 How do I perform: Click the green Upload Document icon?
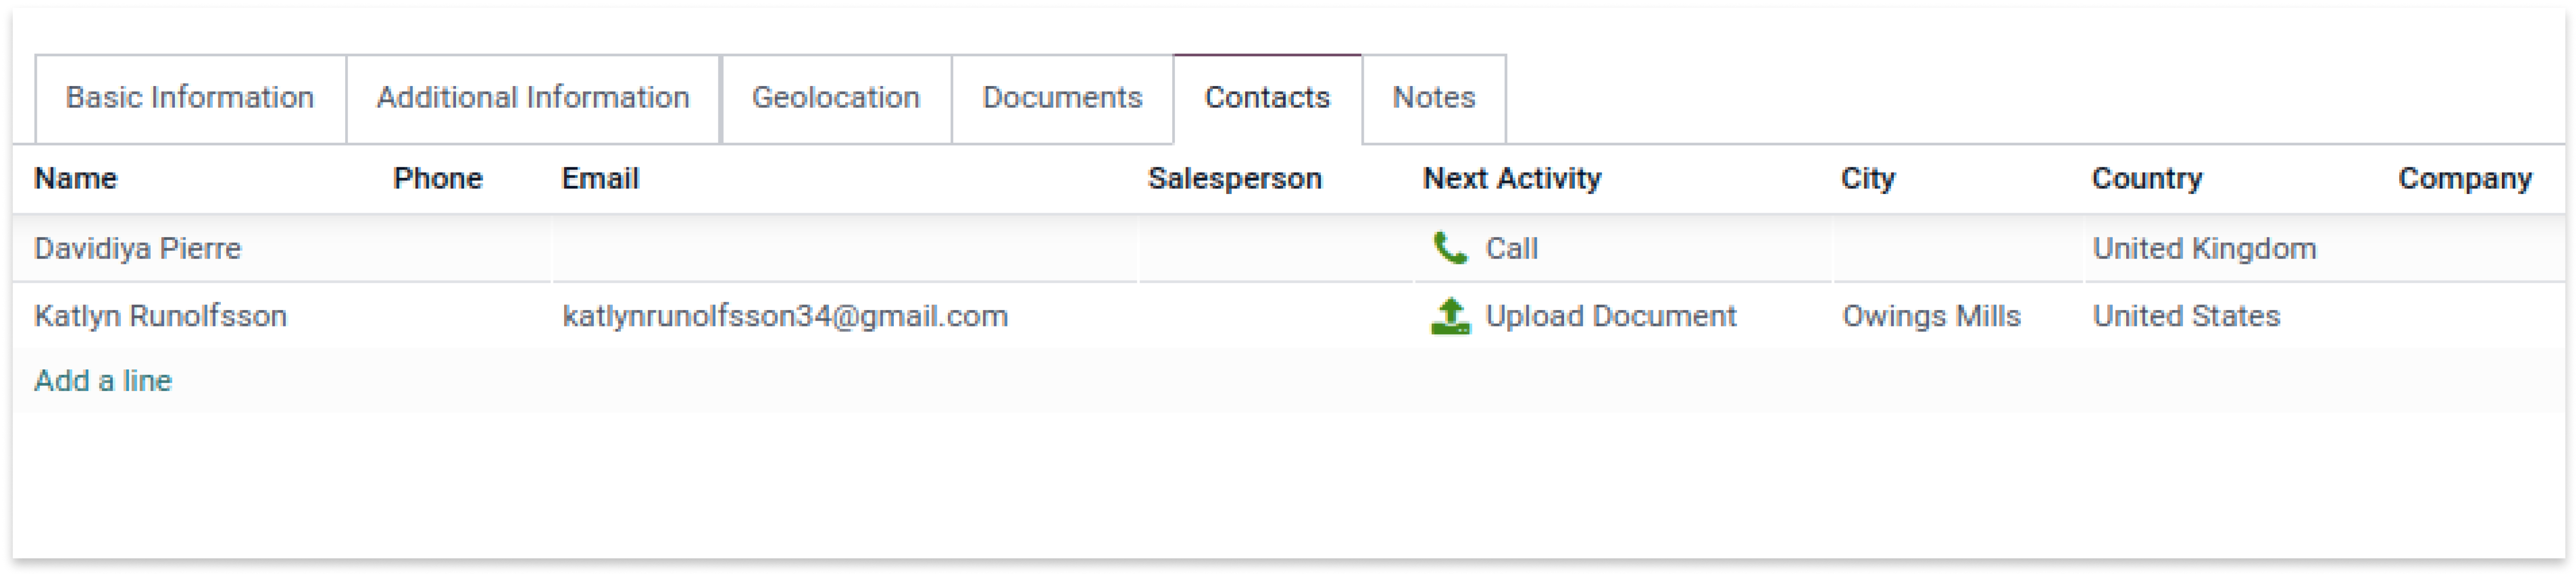pos(1450,316)
